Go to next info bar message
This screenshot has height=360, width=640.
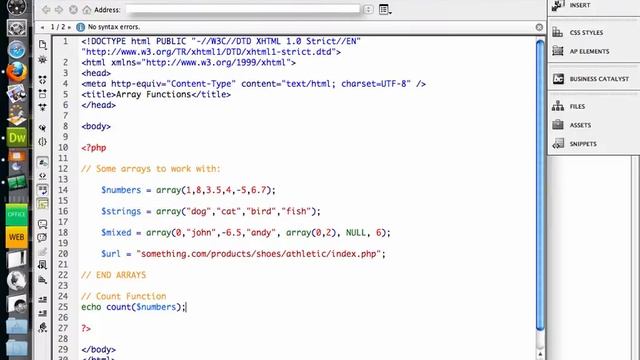point(69,27)
